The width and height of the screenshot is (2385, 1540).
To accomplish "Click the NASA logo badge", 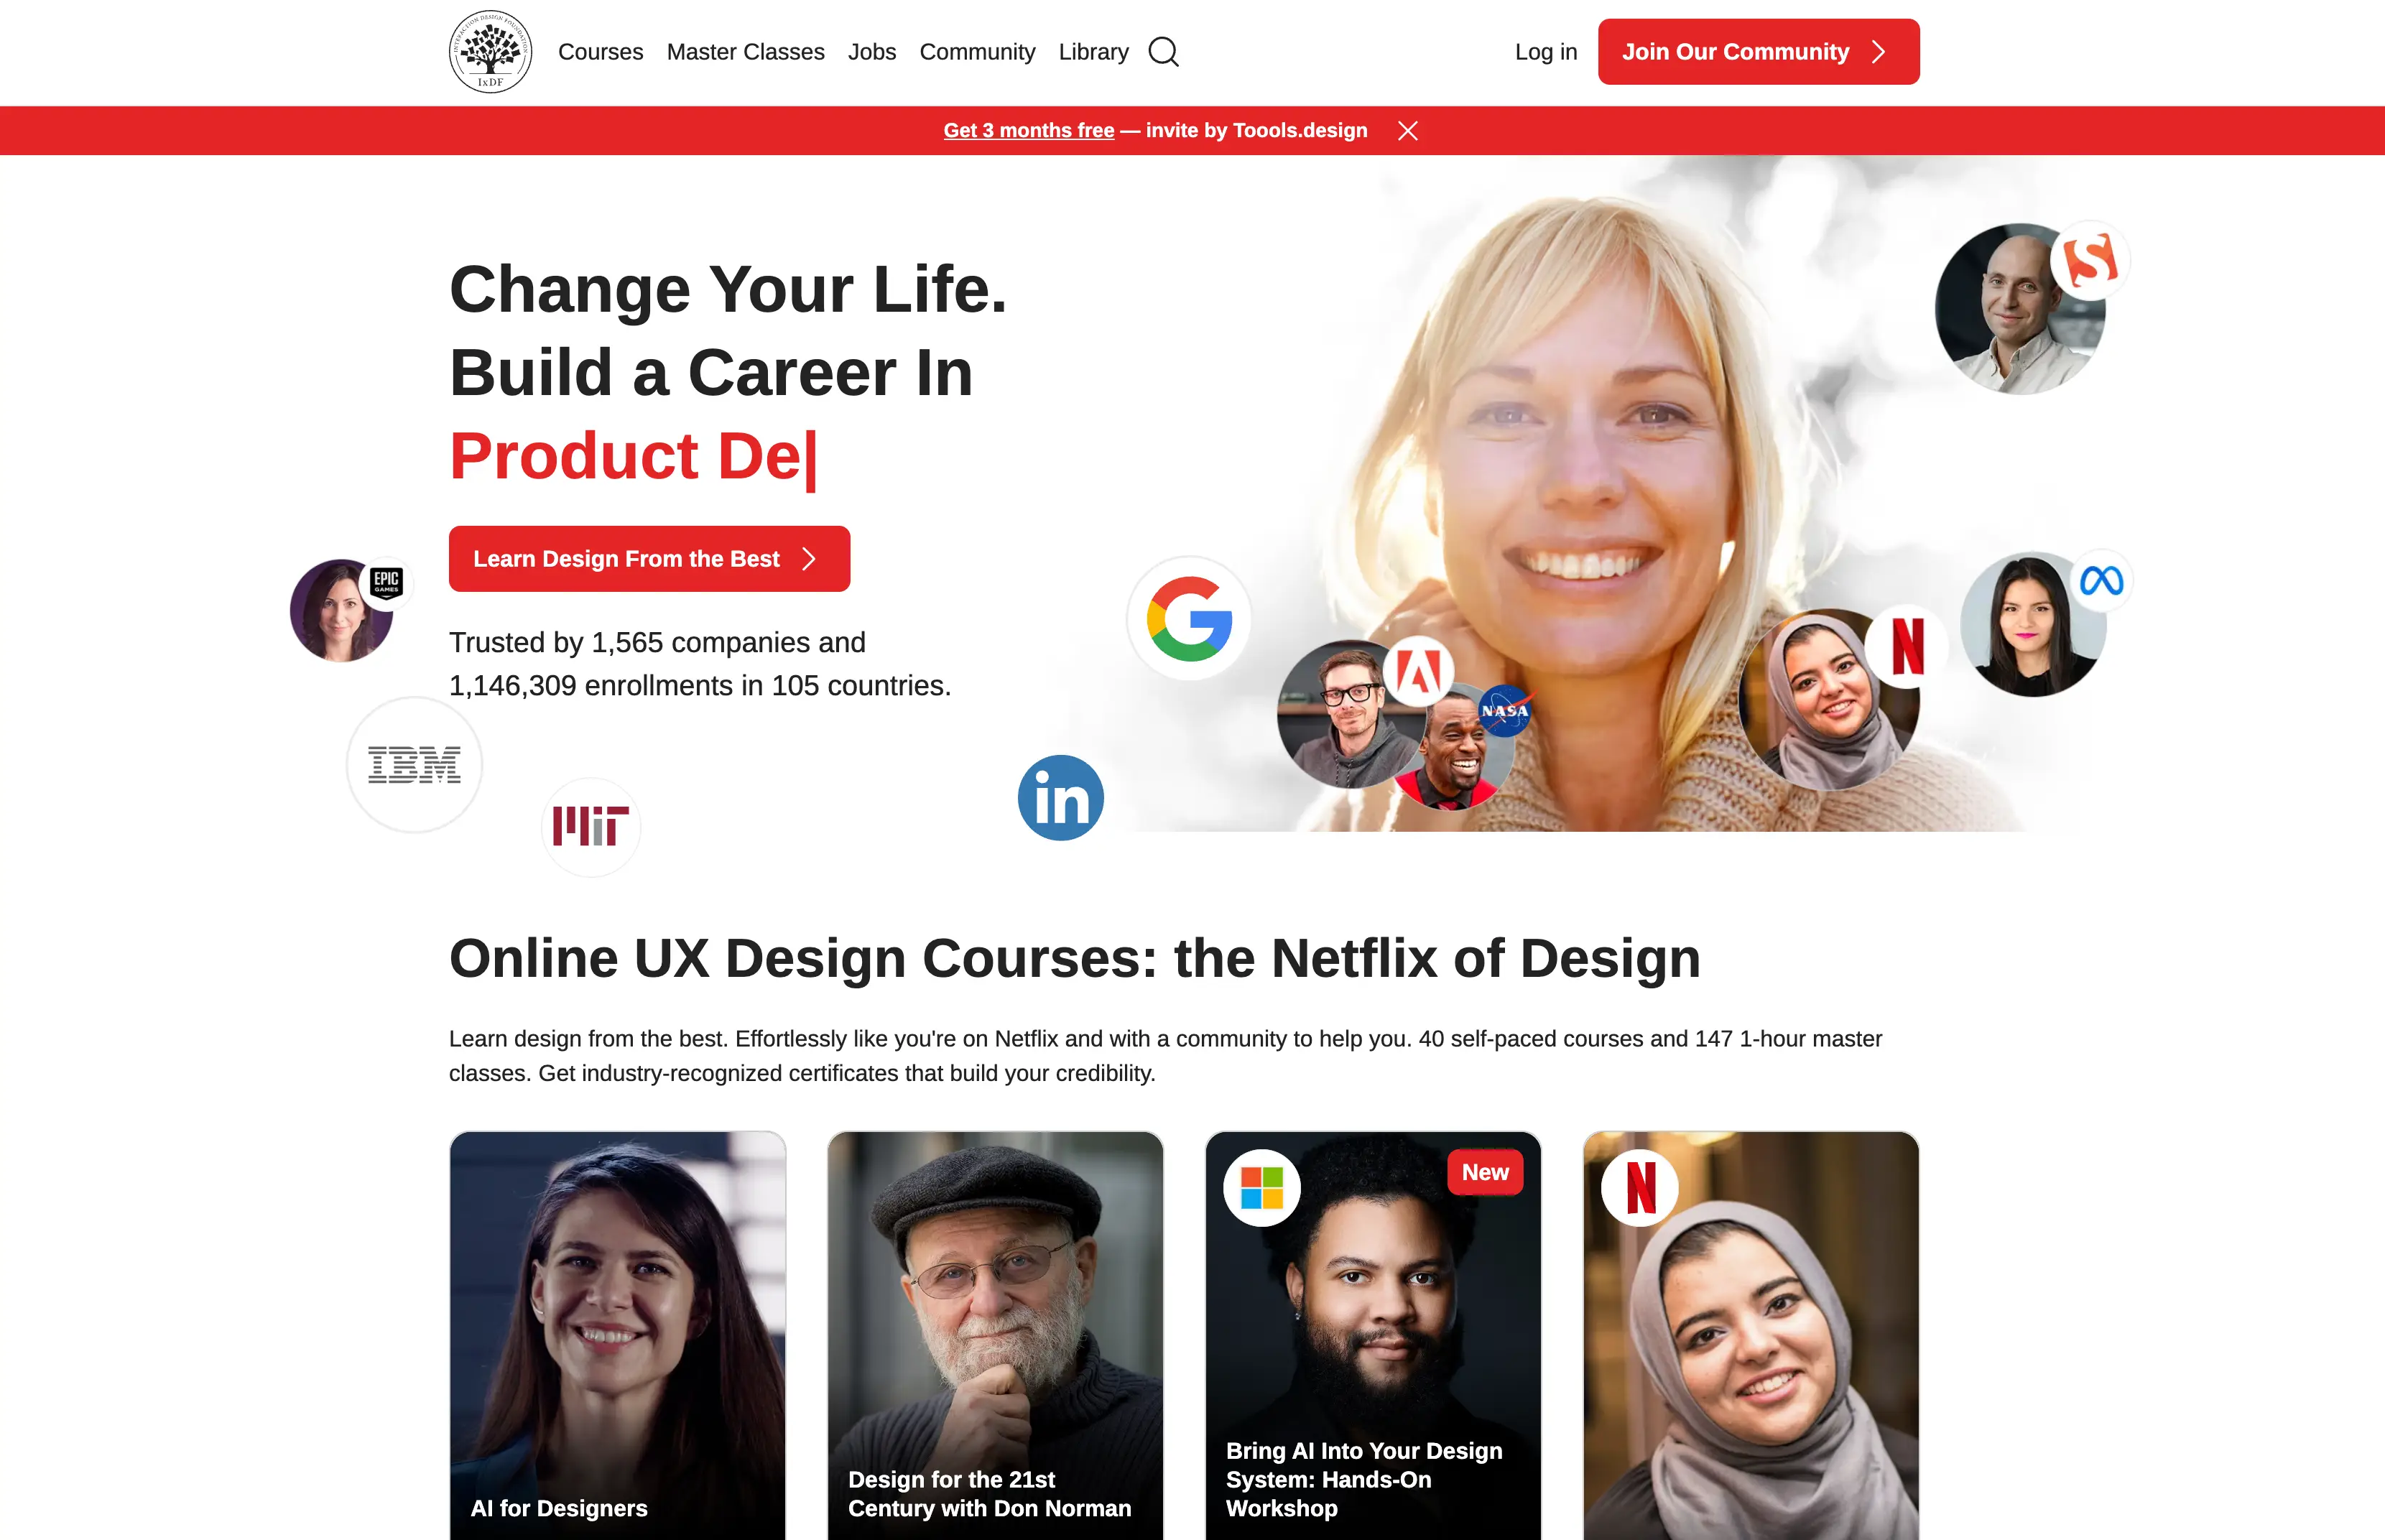I will [1504, 711].
